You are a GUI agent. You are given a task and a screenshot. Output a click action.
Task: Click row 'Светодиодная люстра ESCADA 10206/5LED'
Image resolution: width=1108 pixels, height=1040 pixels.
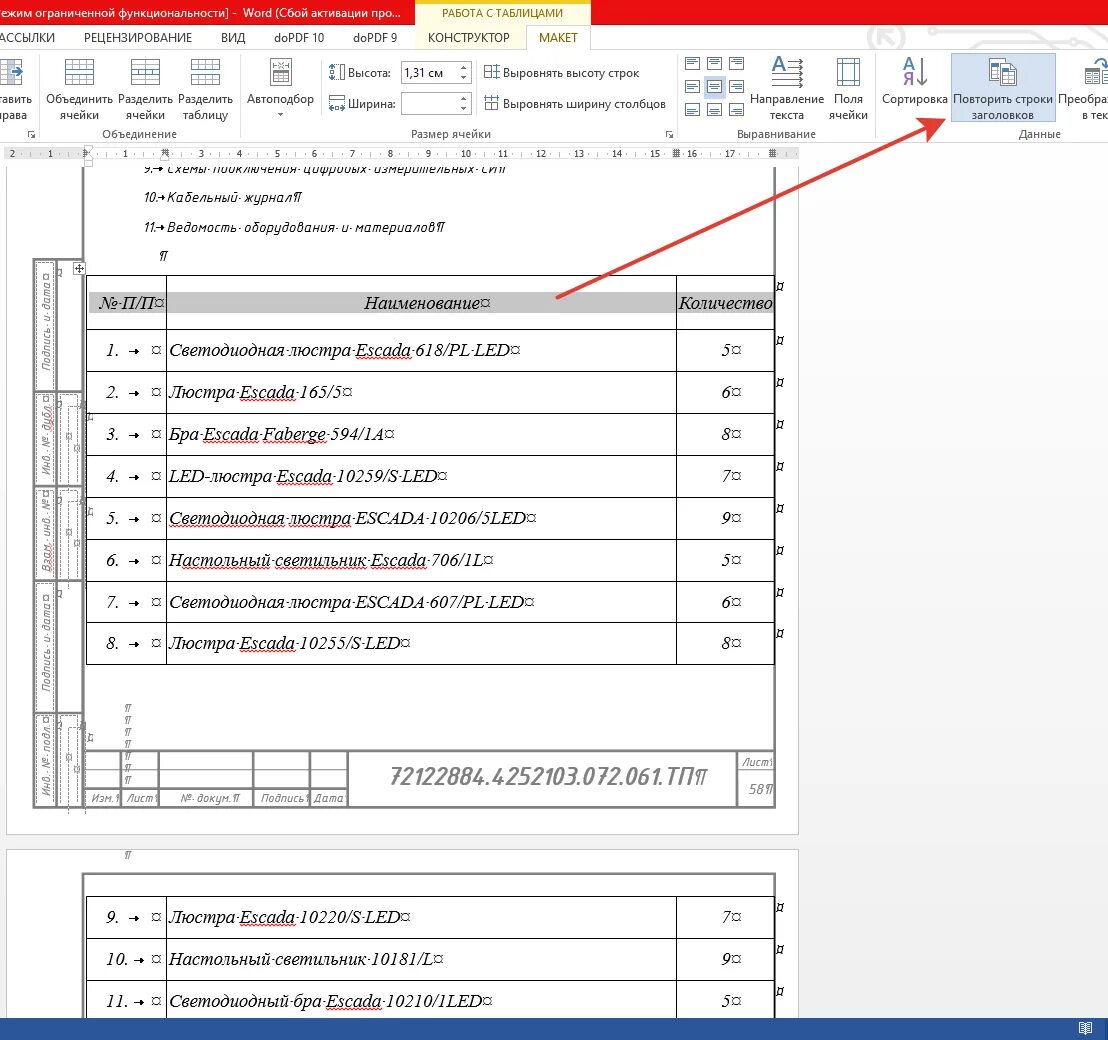point(430,519)
